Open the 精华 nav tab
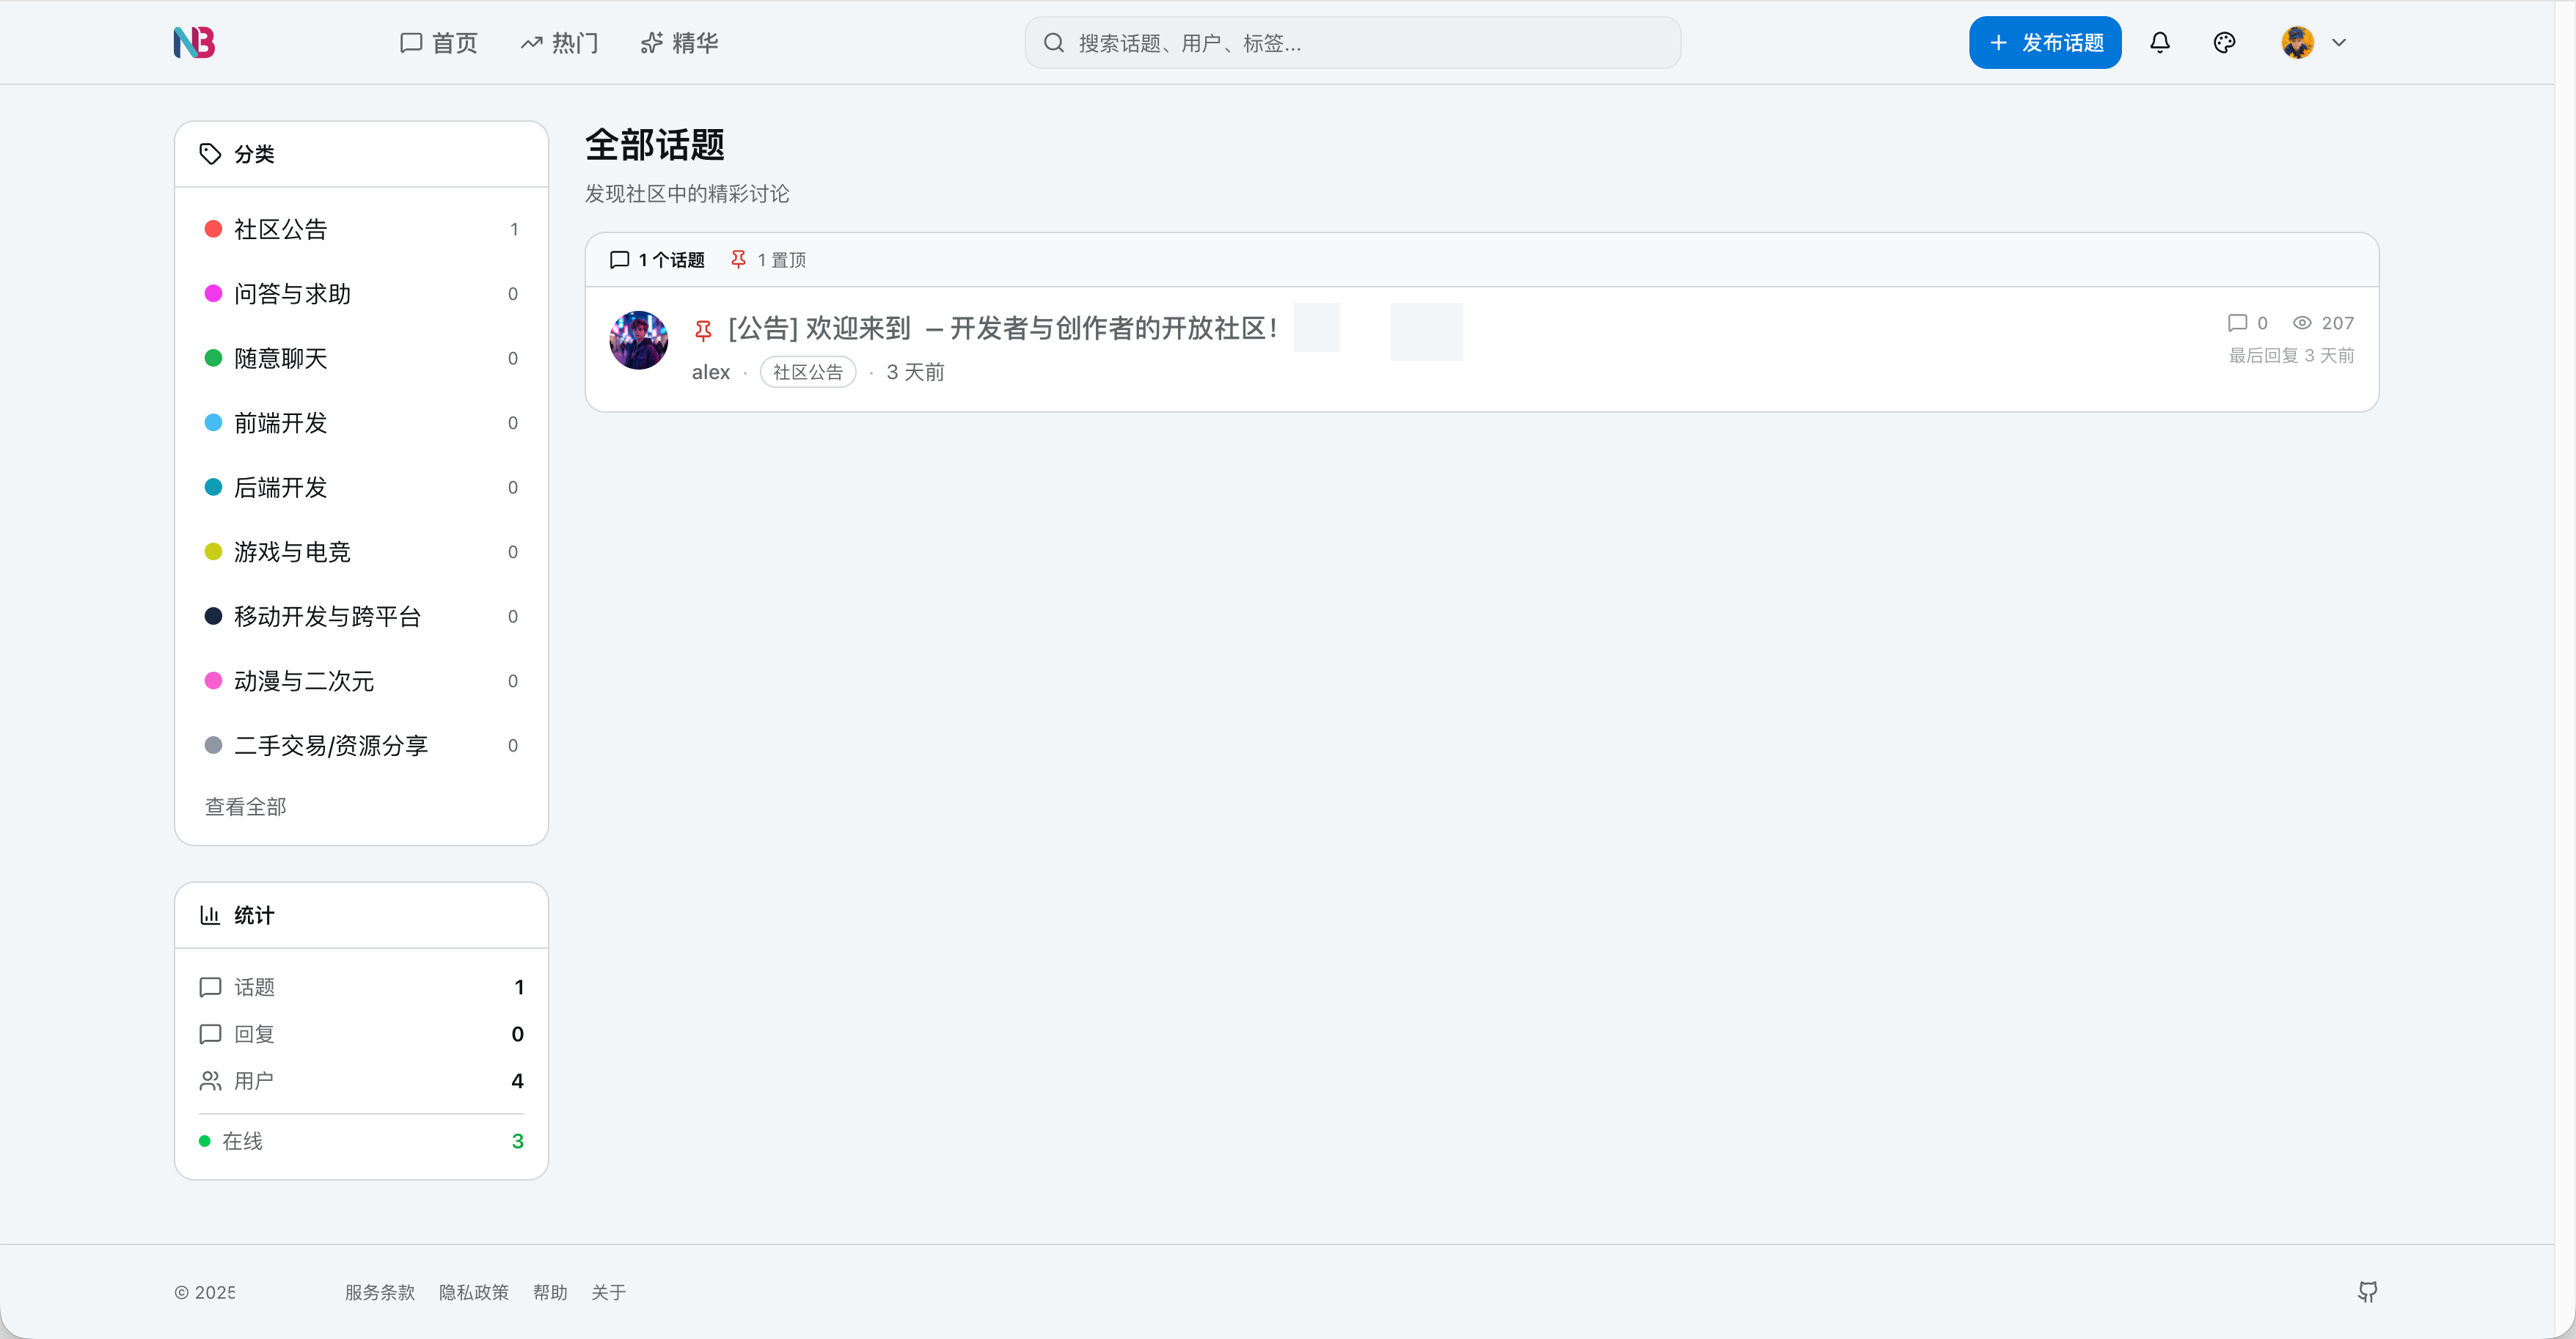 tap(679, 42)
